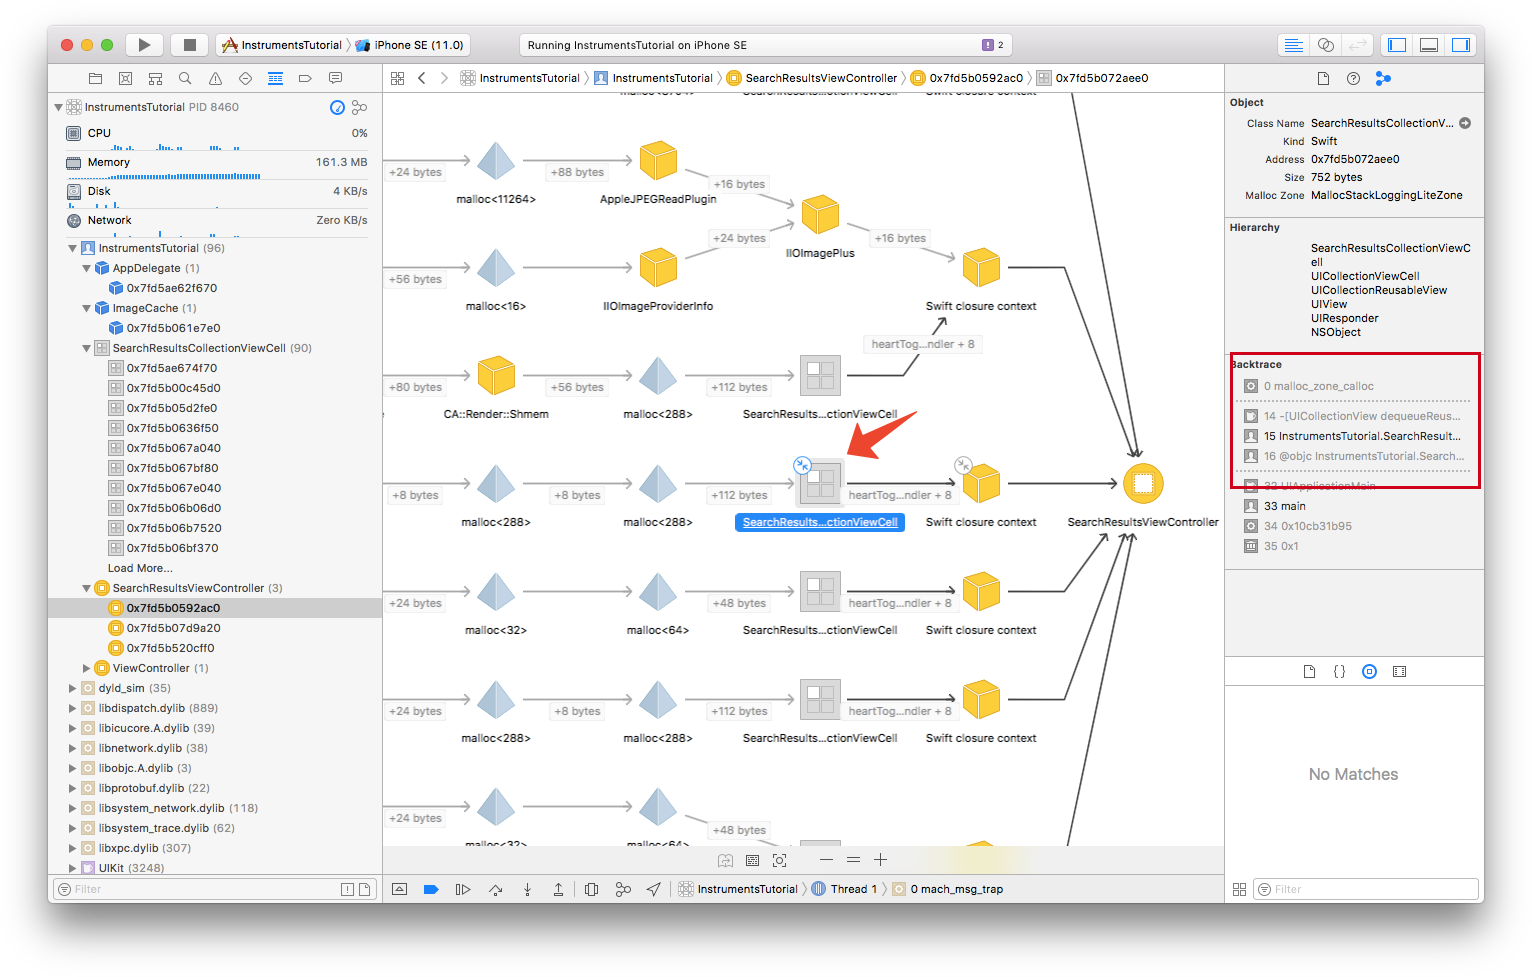Collapse the InstrumentsTutorial PID 8460 process
This screenshot has width=1532, height=977.
[x=58, y=107]
